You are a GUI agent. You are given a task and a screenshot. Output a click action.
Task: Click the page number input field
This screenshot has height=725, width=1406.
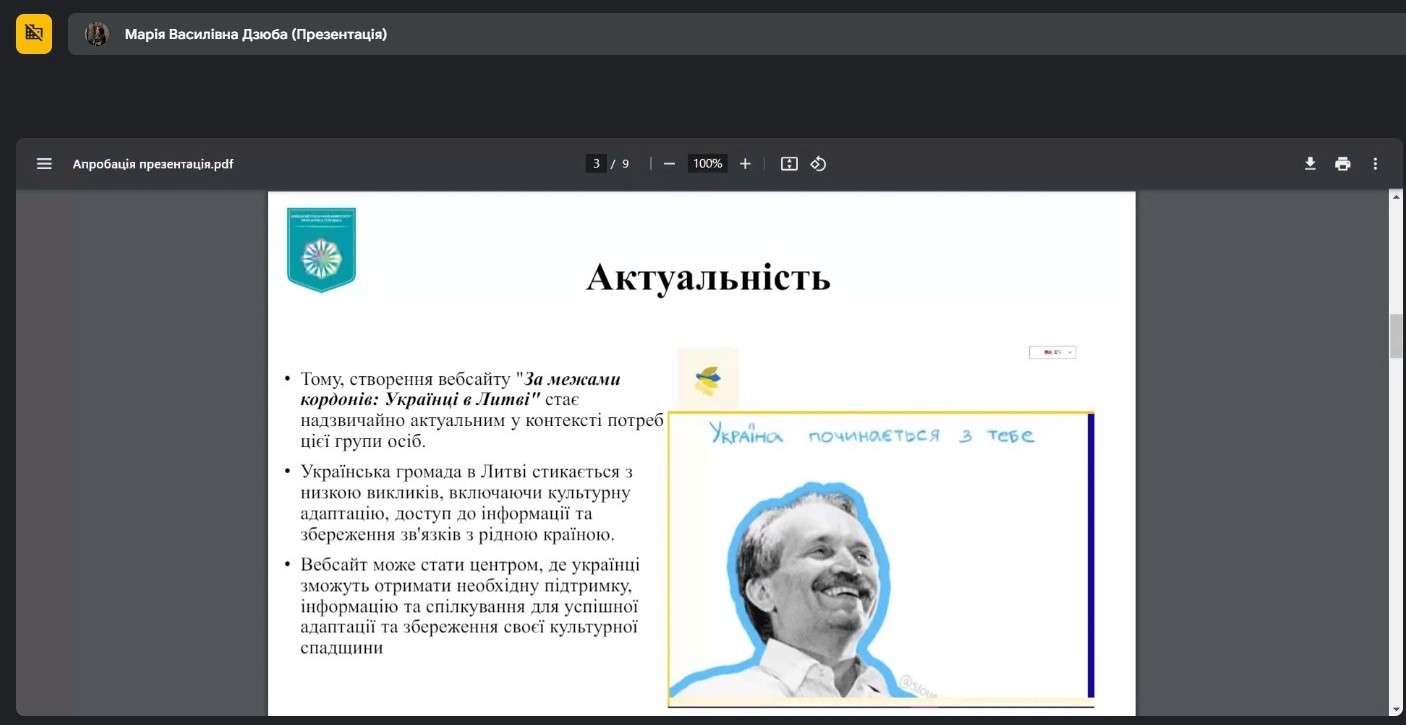[596, 164]
